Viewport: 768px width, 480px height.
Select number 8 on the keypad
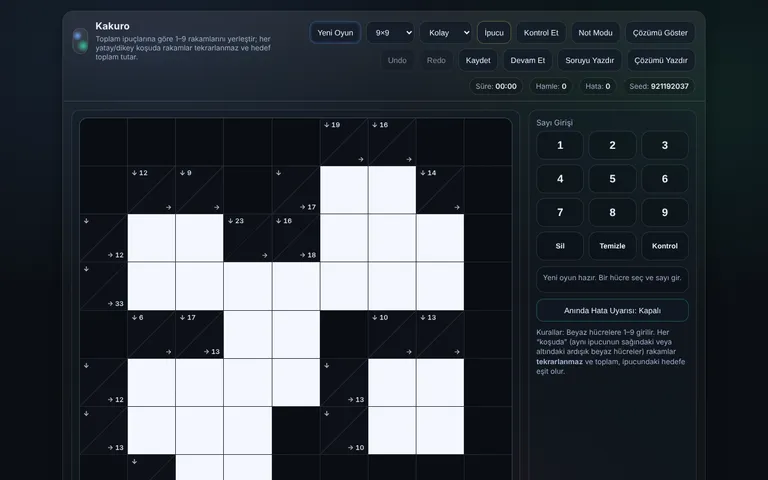612,212
